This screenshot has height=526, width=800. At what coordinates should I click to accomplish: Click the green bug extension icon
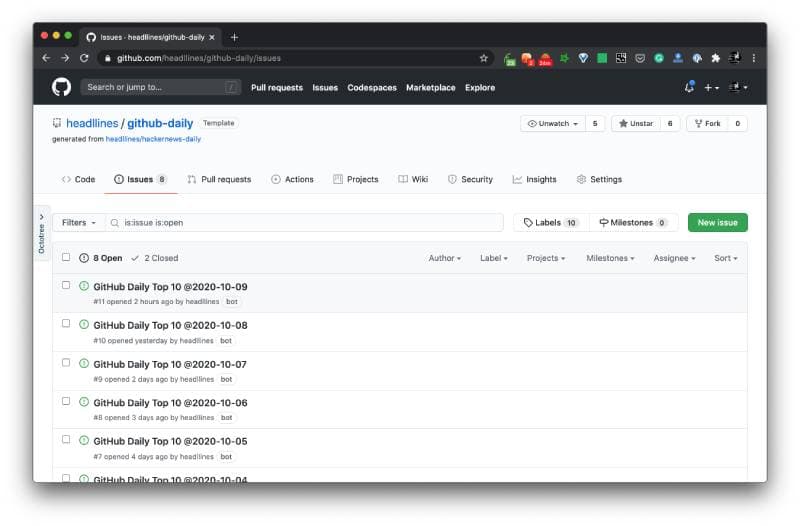click(x=564, y=58)
